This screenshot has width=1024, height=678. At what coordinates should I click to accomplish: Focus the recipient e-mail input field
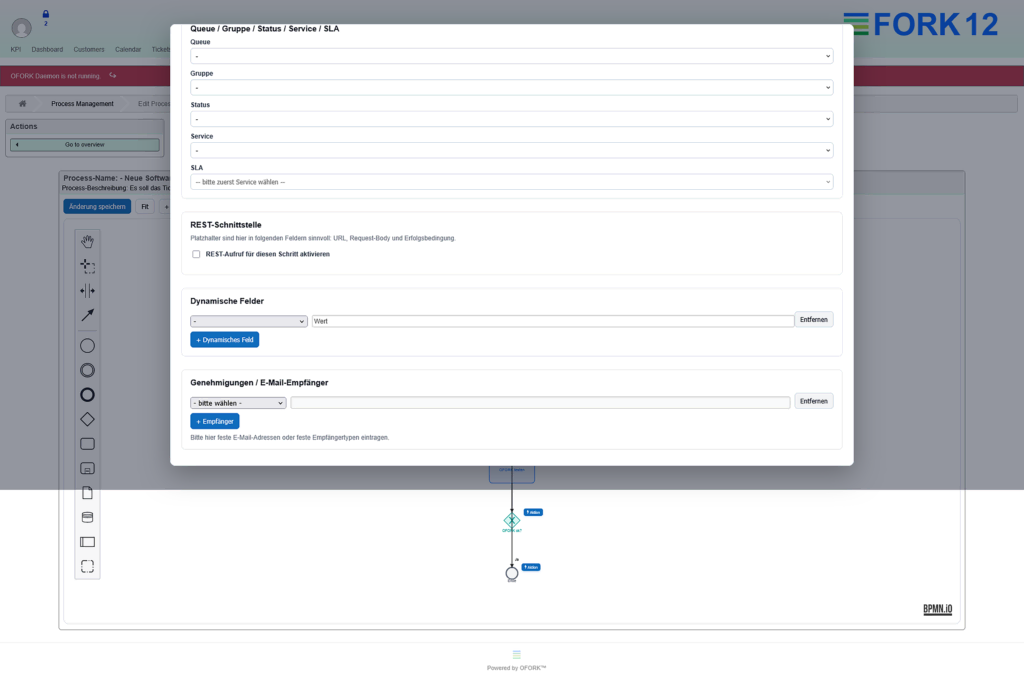[540, 403]
